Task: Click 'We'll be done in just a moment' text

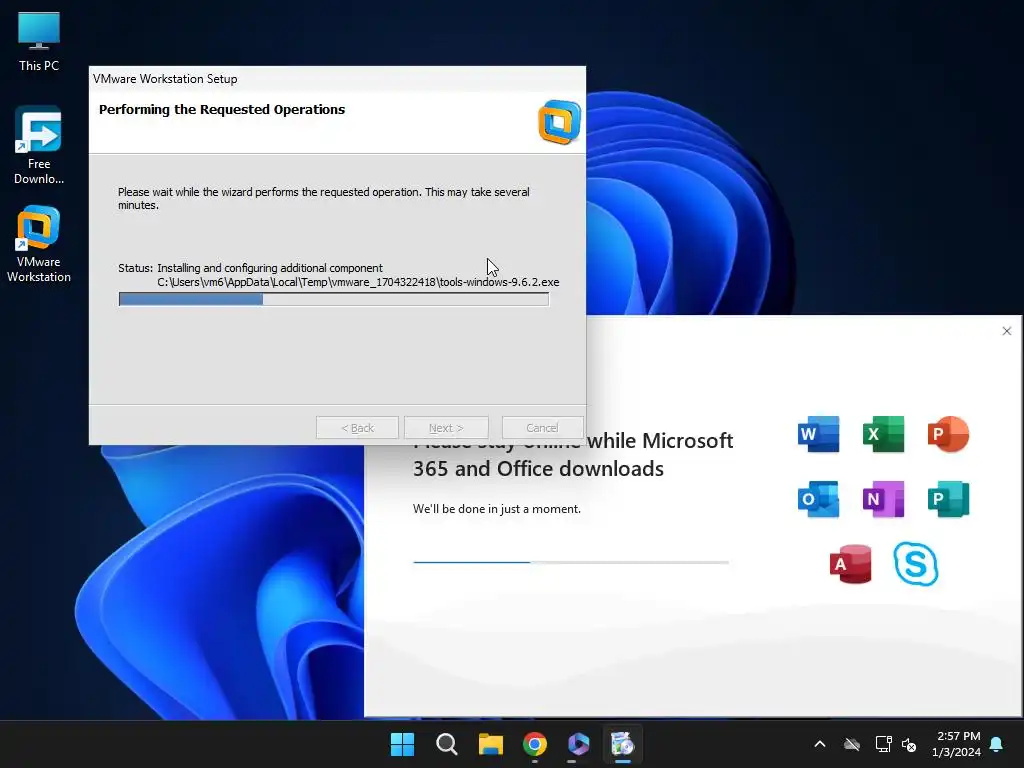Action: click(x=496, y=509)
